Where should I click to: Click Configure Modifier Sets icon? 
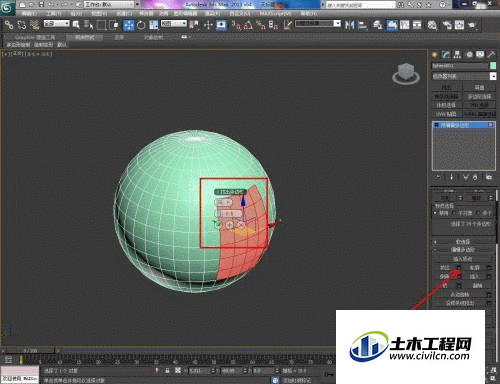pyautogui.click(x=489, y=177)
